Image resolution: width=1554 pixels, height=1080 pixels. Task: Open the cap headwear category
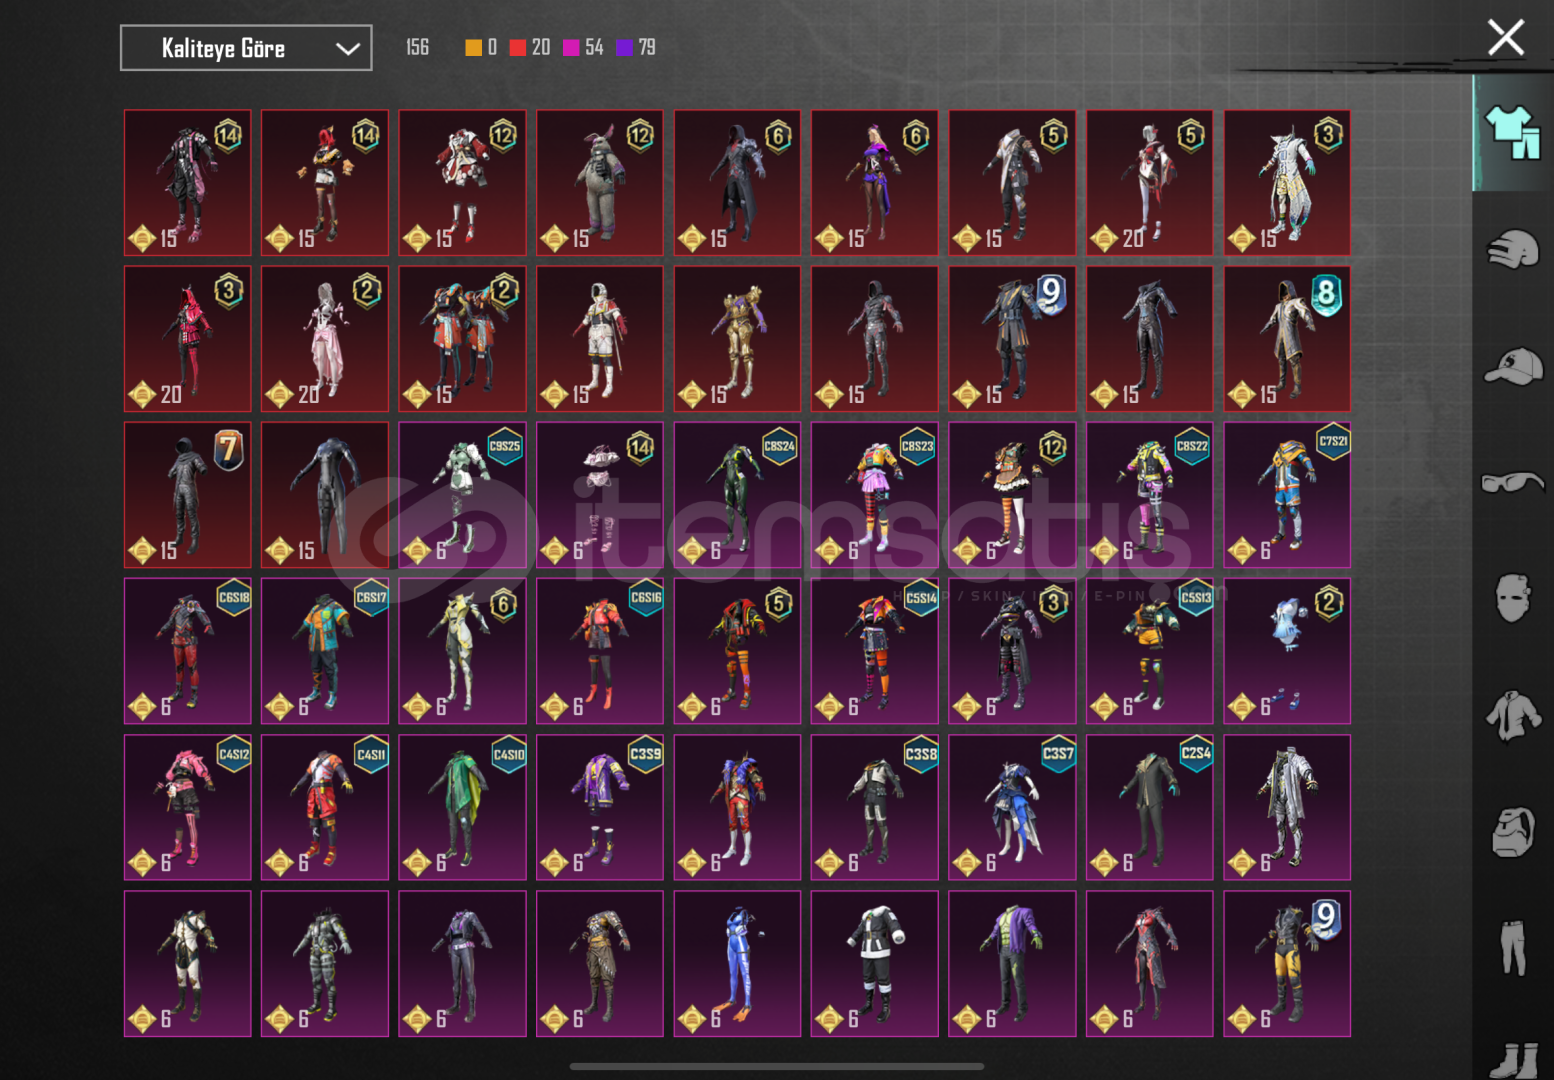tap(1513, 366)
